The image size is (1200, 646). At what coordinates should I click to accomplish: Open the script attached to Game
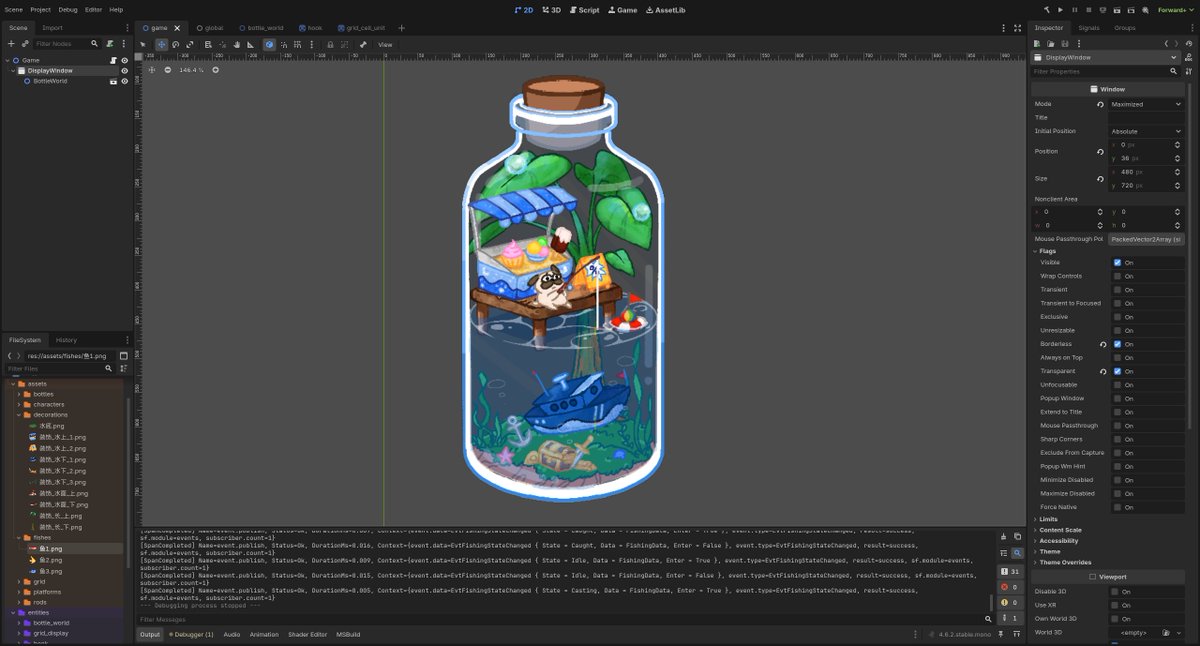click(x=114, y=60)
